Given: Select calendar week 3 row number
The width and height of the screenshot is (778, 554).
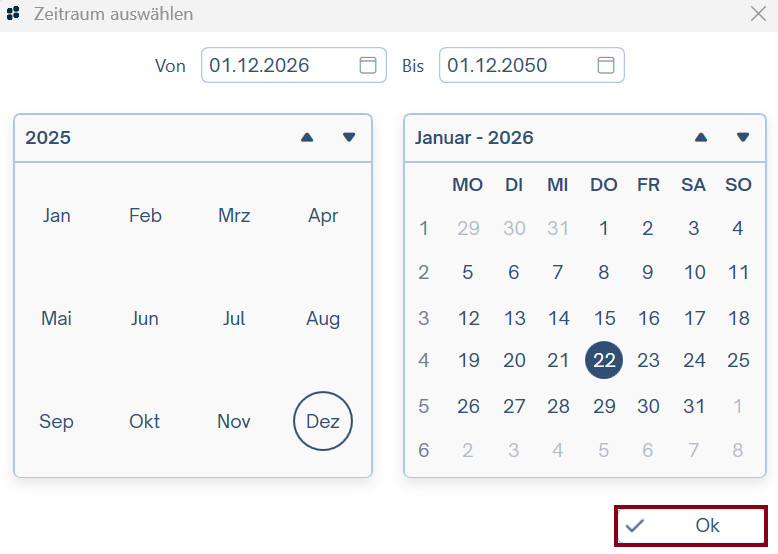Looking at the screenshot, I should 424,318.
